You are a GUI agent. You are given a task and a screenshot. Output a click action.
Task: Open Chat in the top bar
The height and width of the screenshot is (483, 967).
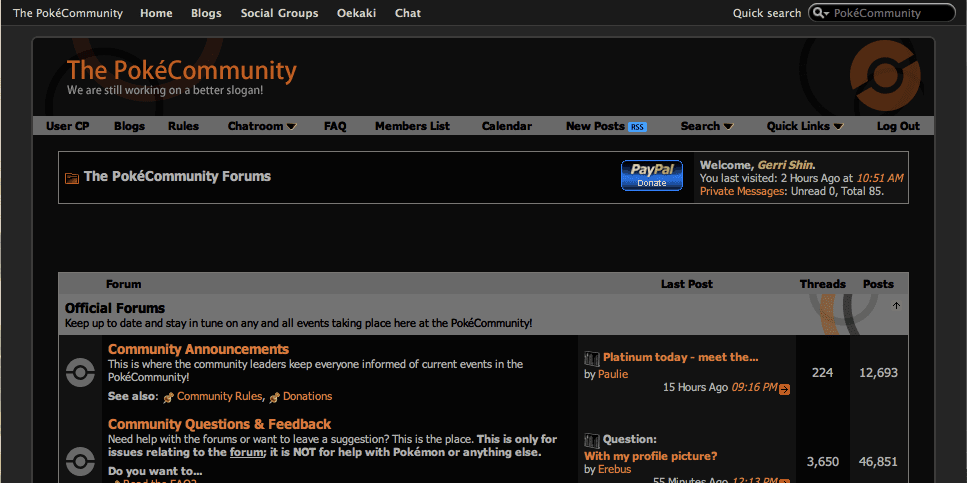click(408, 13)
